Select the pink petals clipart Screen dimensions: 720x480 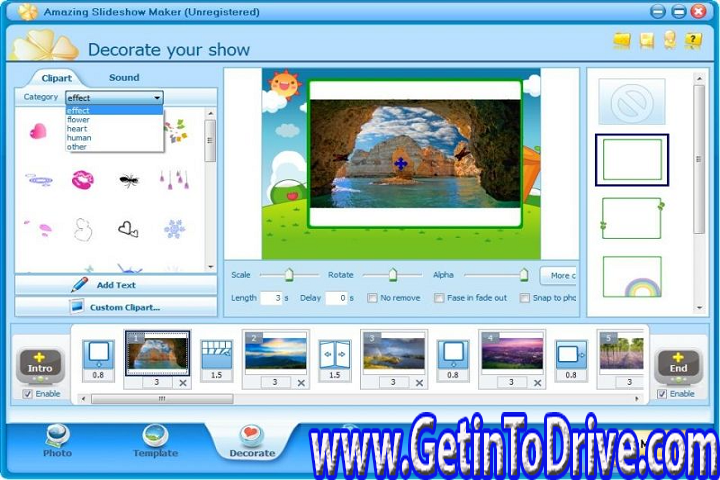[39, 228]
